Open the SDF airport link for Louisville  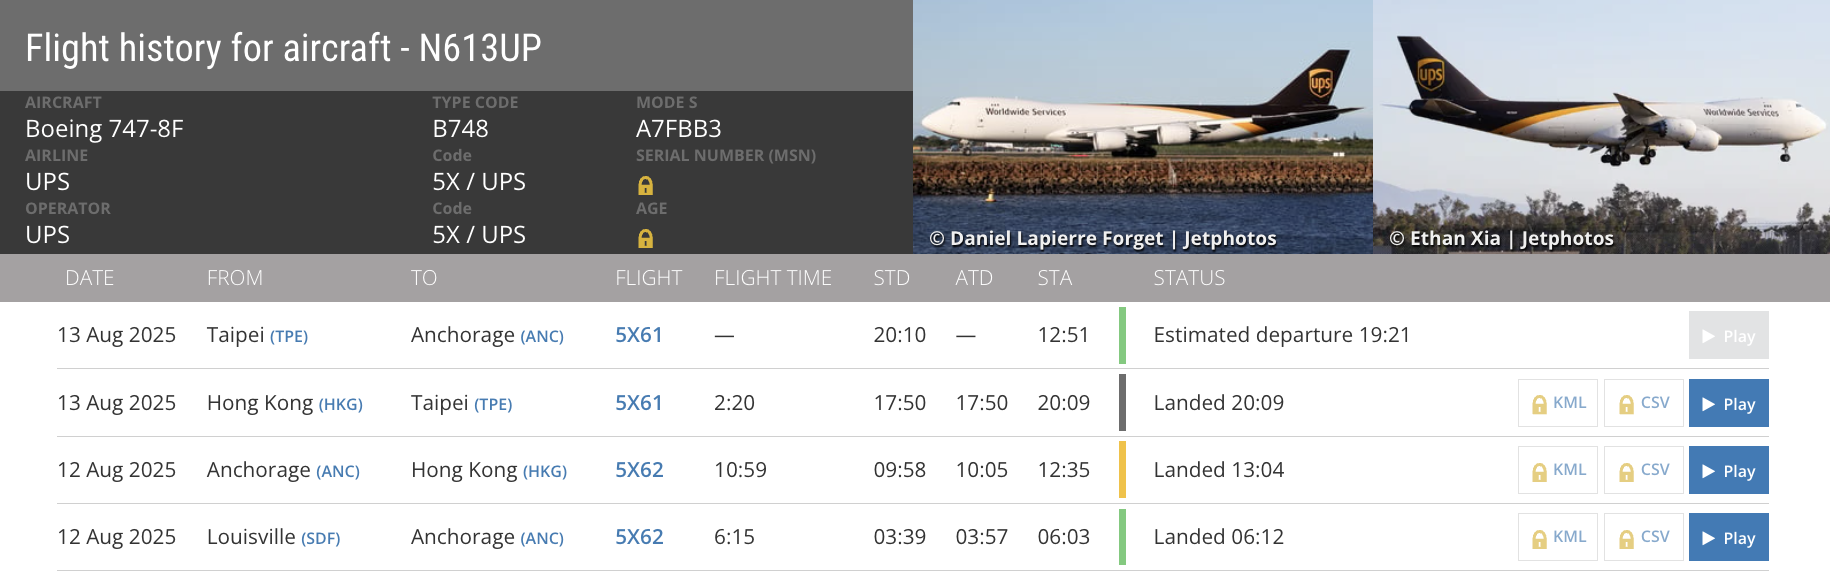[321, 538]
